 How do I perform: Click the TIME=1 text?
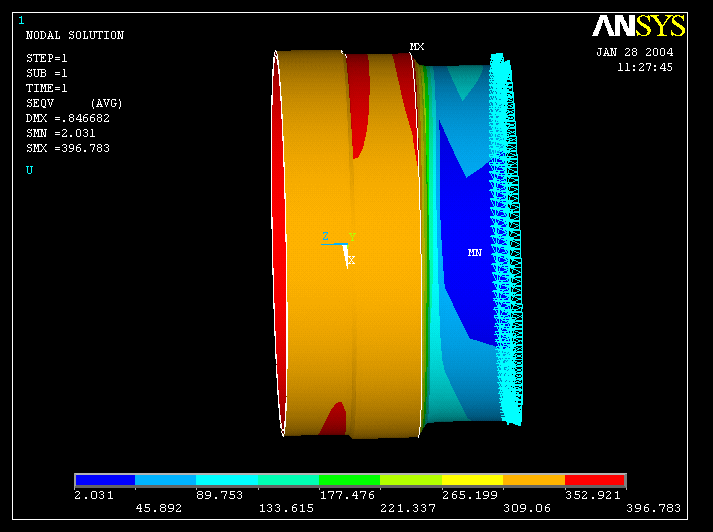tap(47, 88)
